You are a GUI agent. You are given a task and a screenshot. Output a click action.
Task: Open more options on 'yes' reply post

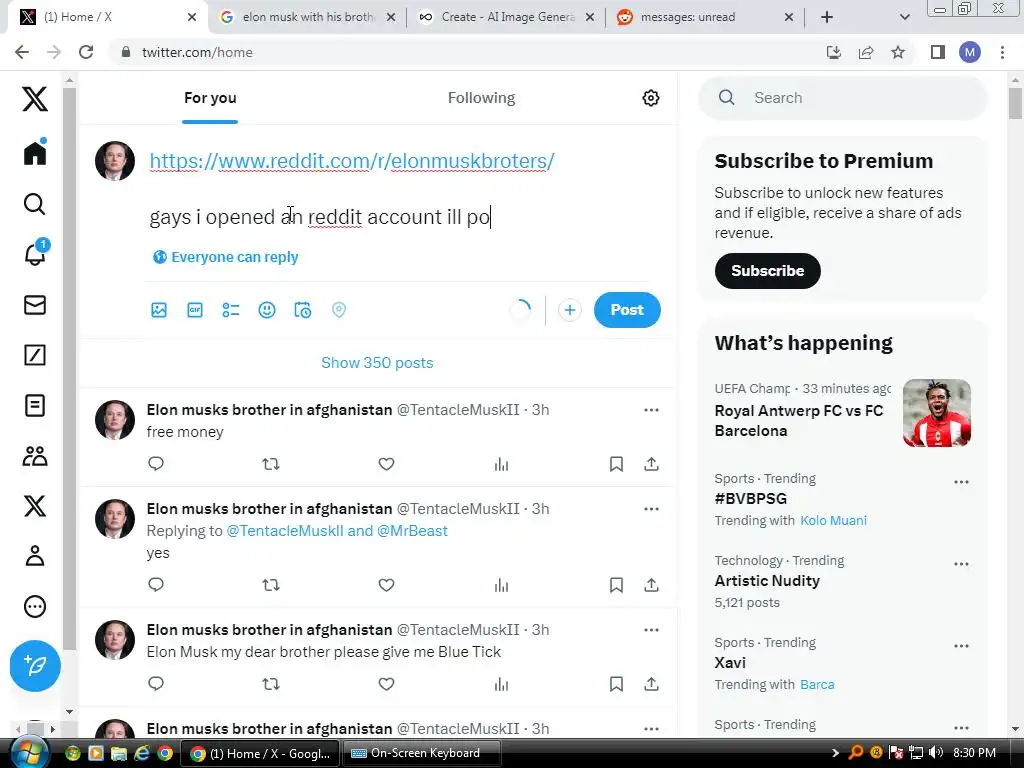(x=651, y=509)
